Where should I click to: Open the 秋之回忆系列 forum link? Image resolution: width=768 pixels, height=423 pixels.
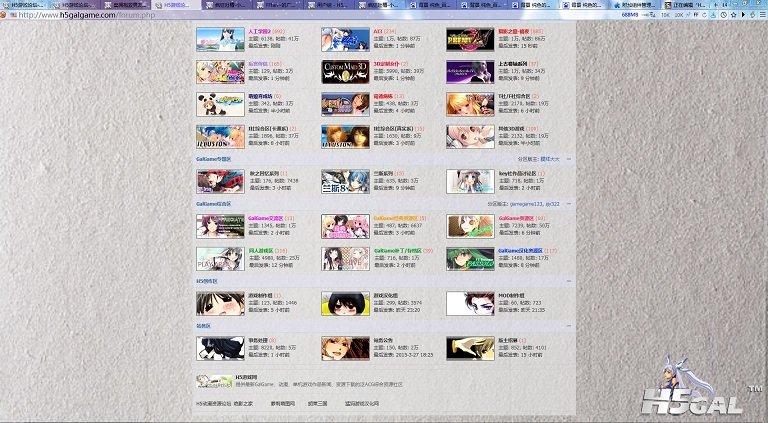(264, 173)
